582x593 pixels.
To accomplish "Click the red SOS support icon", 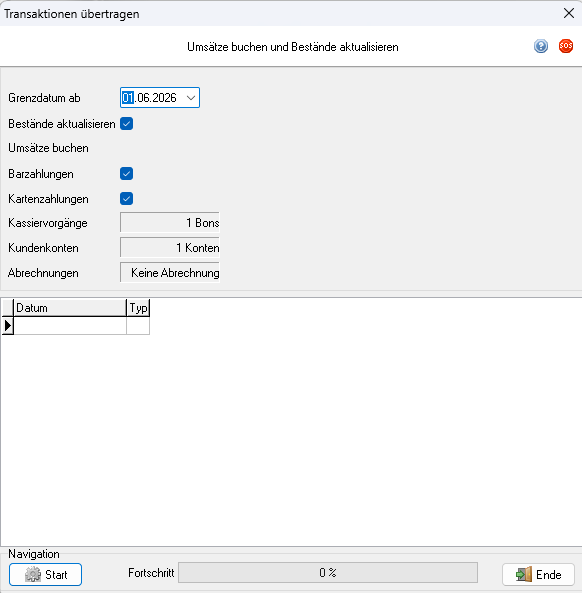I will 566,46.
